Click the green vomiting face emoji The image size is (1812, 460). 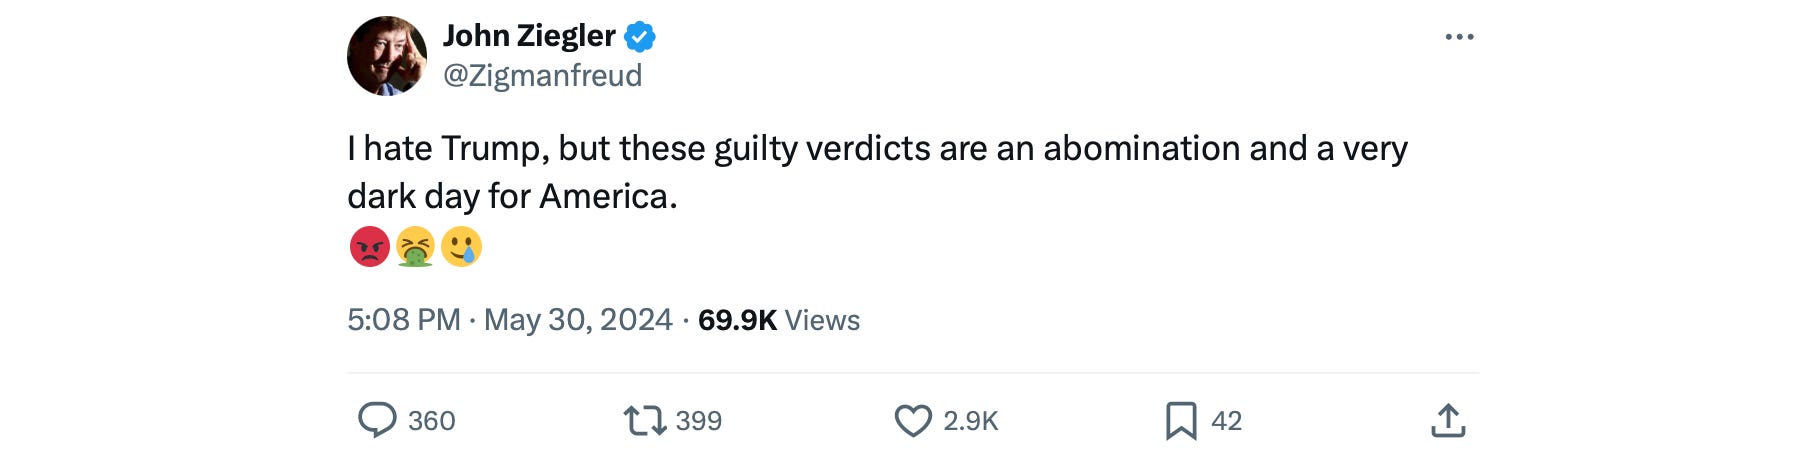pos(415,246)
